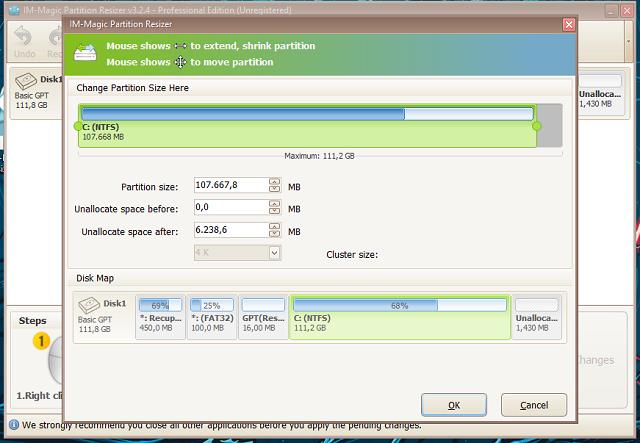Select the C: (NTFS) 111,2 GB partition in Disk Map
The image size is (640, 443).
click(400, 317)
